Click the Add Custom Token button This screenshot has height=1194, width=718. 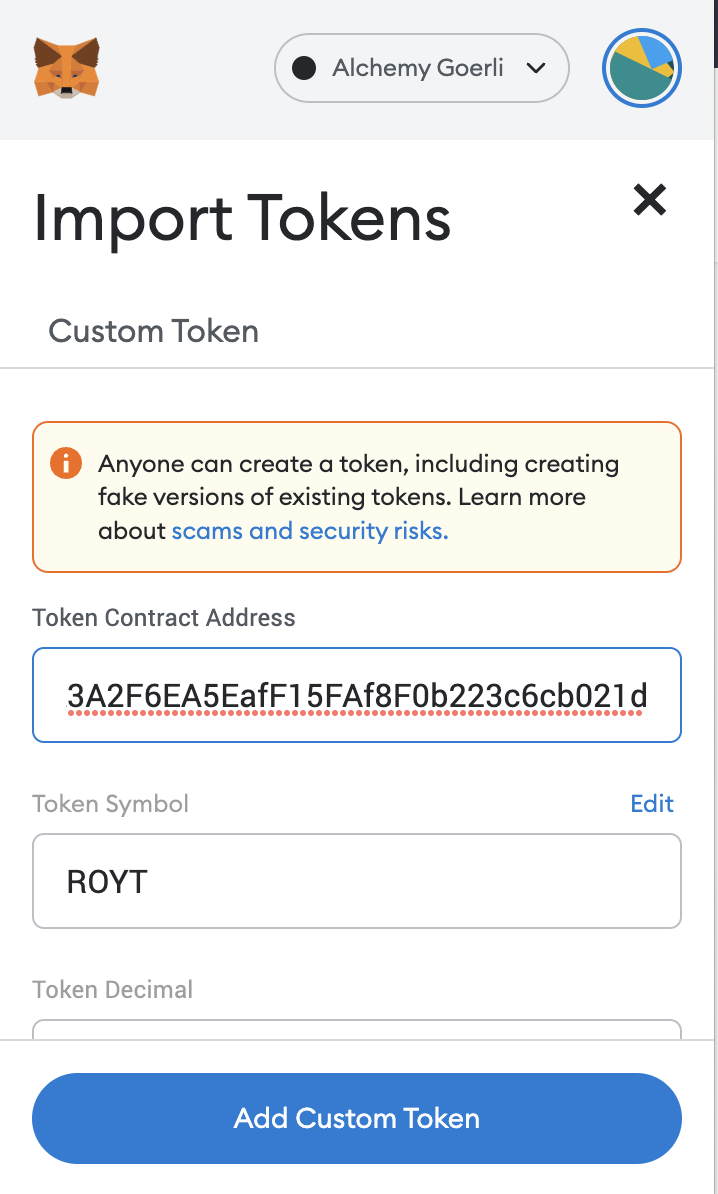(356, 1118)
